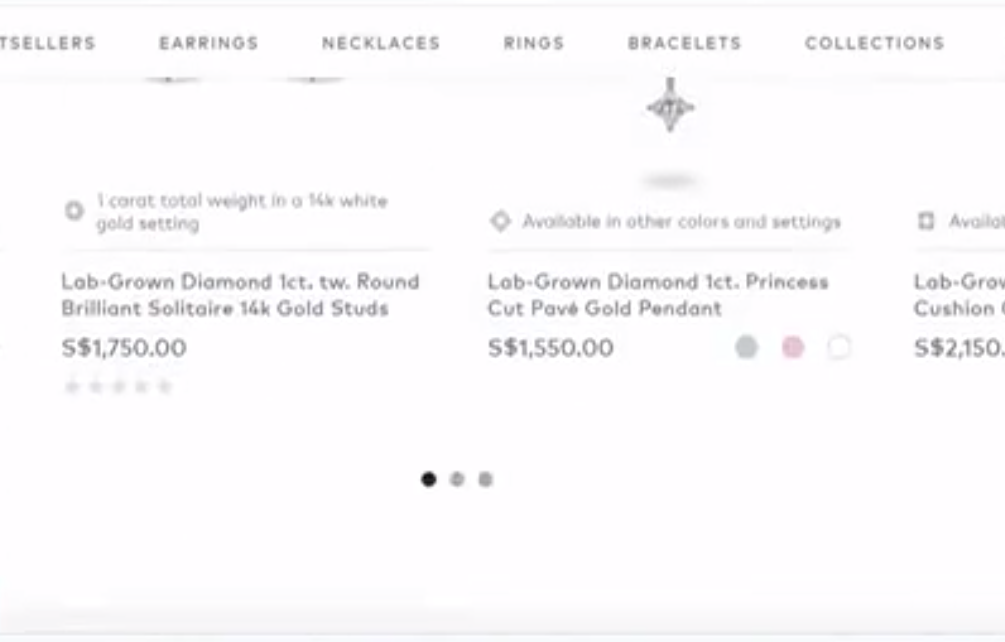This screenshot has width=1005, height=642.
Task: Click the square cushion icon at right edge
Action: click(x=926, y=221)
